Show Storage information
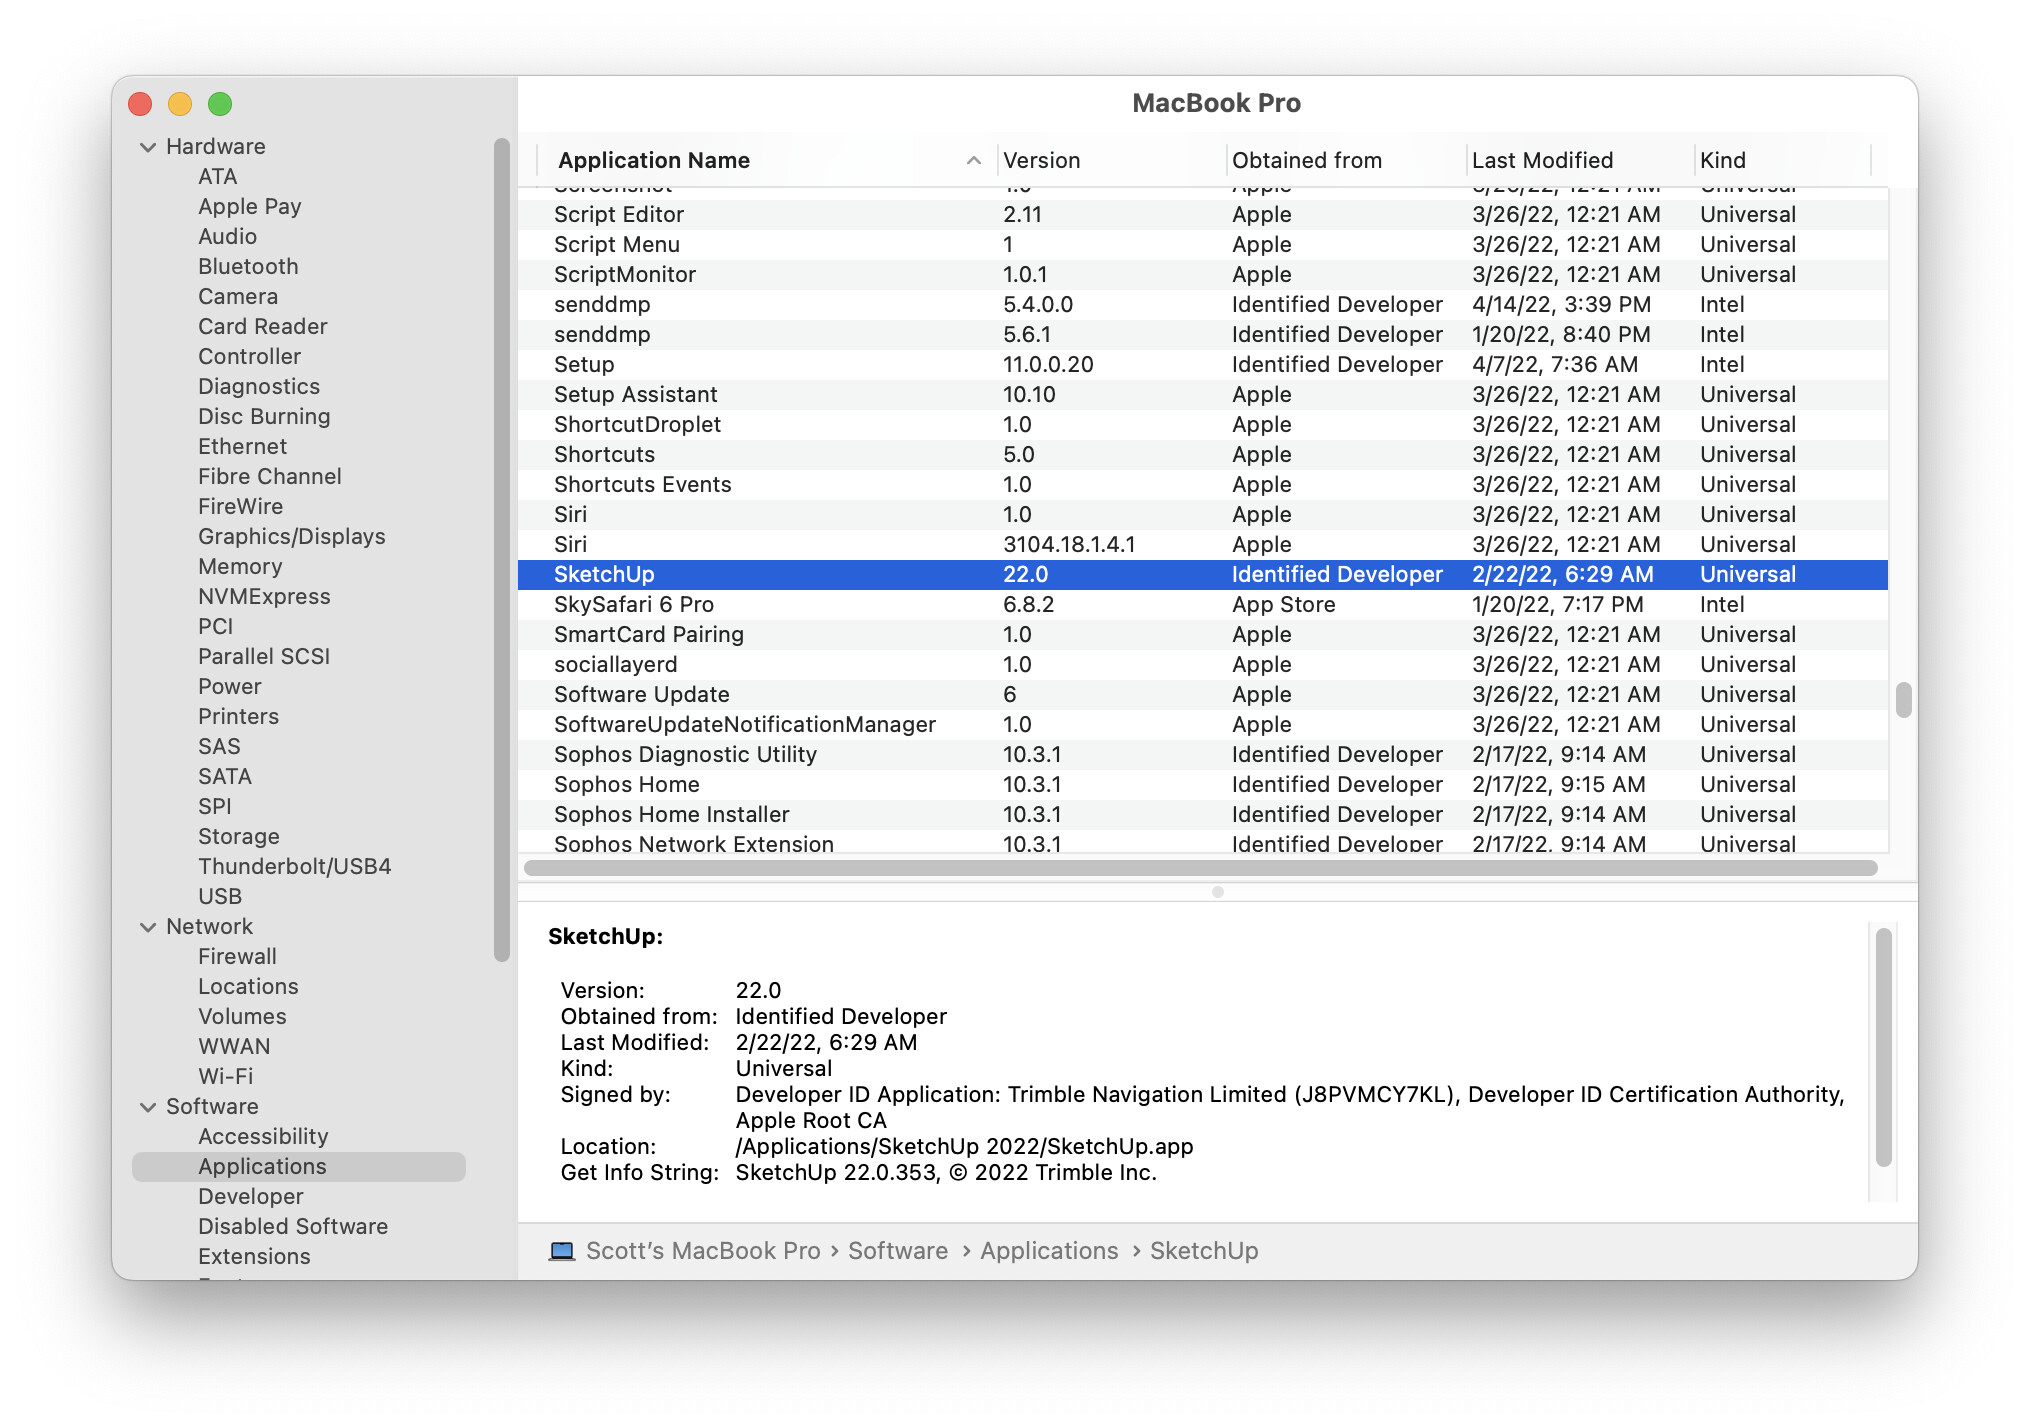Viewport: 2030px width, 1428px height. click(x=238, y=837)
